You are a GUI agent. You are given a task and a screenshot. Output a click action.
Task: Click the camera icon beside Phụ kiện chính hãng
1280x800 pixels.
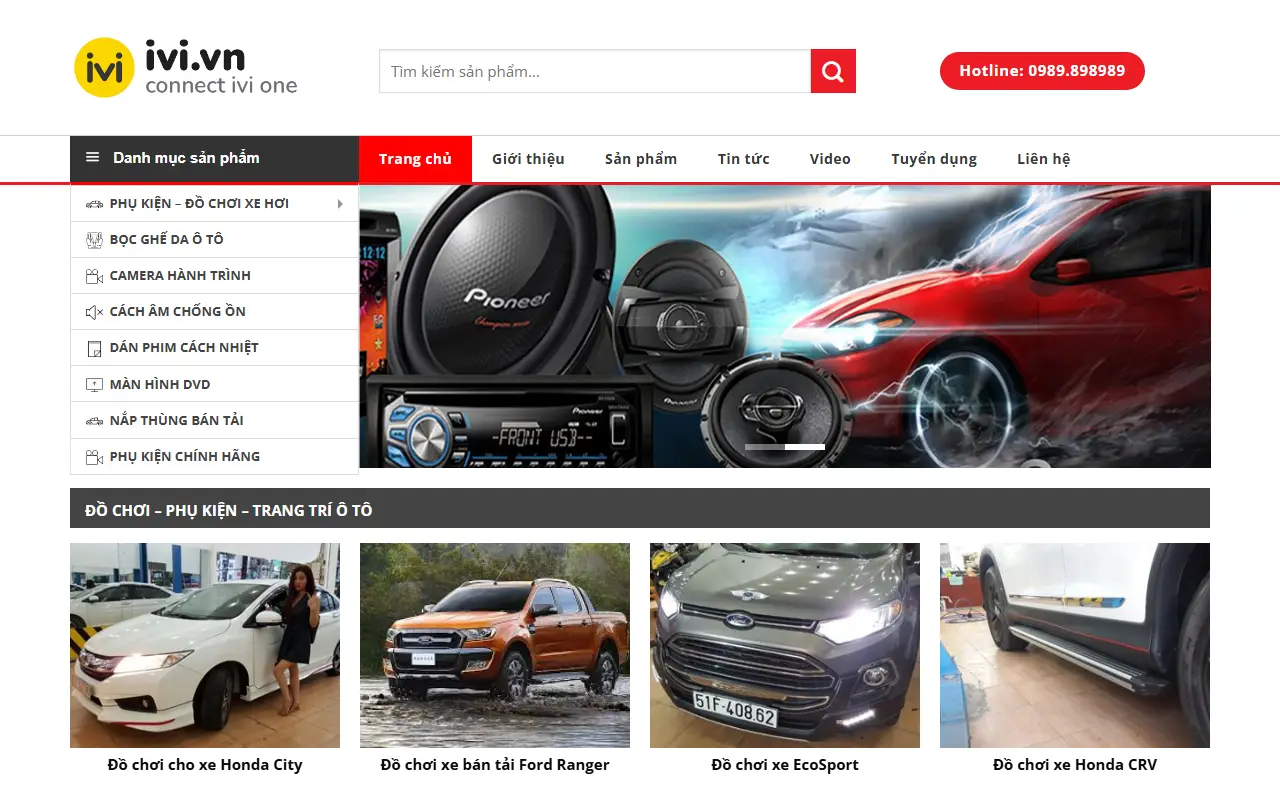click(94, 457)
